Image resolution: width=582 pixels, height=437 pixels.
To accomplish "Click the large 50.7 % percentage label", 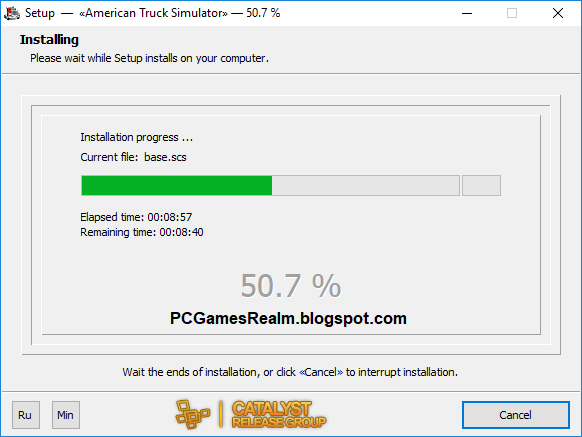I will pos(291,286).
